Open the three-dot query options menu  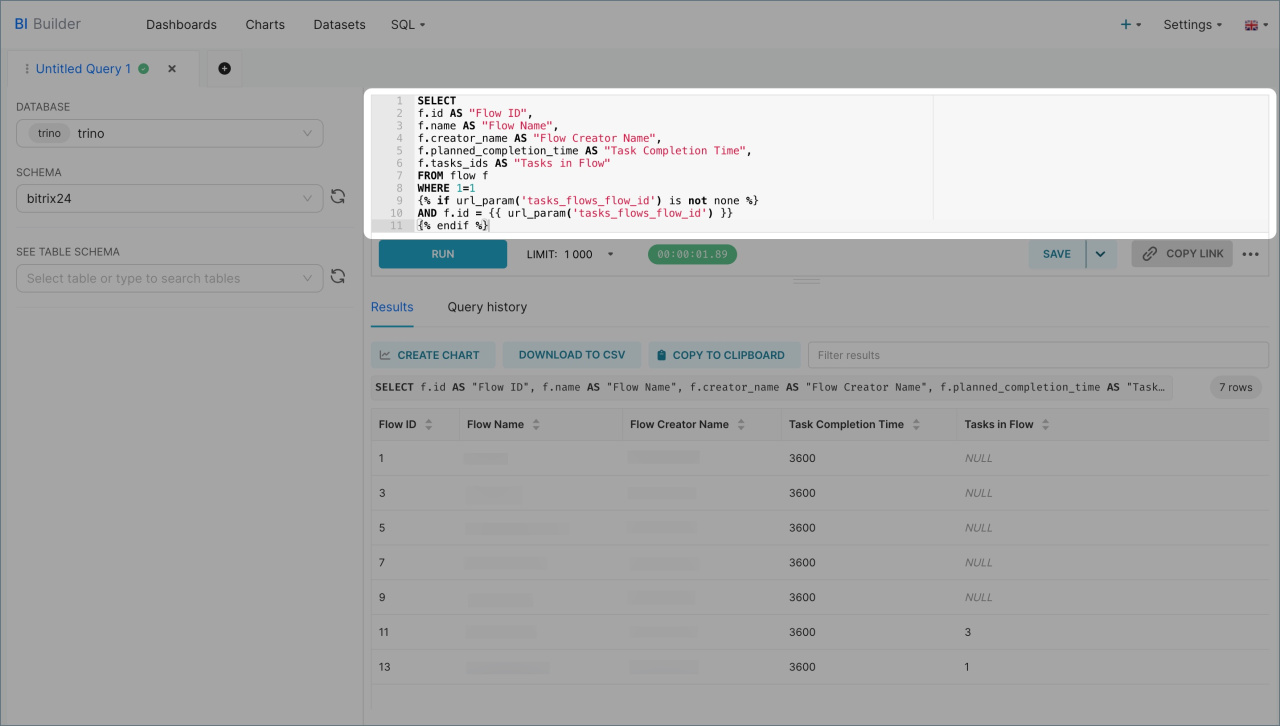1250,254
